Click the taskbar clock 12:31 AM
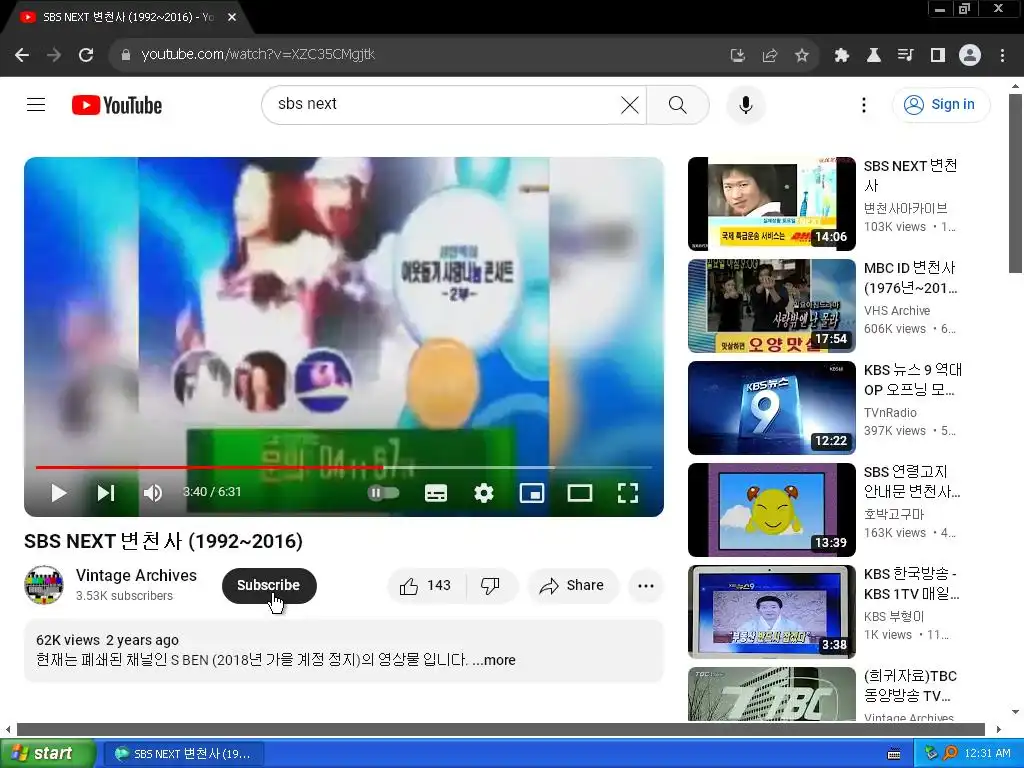 987,754
